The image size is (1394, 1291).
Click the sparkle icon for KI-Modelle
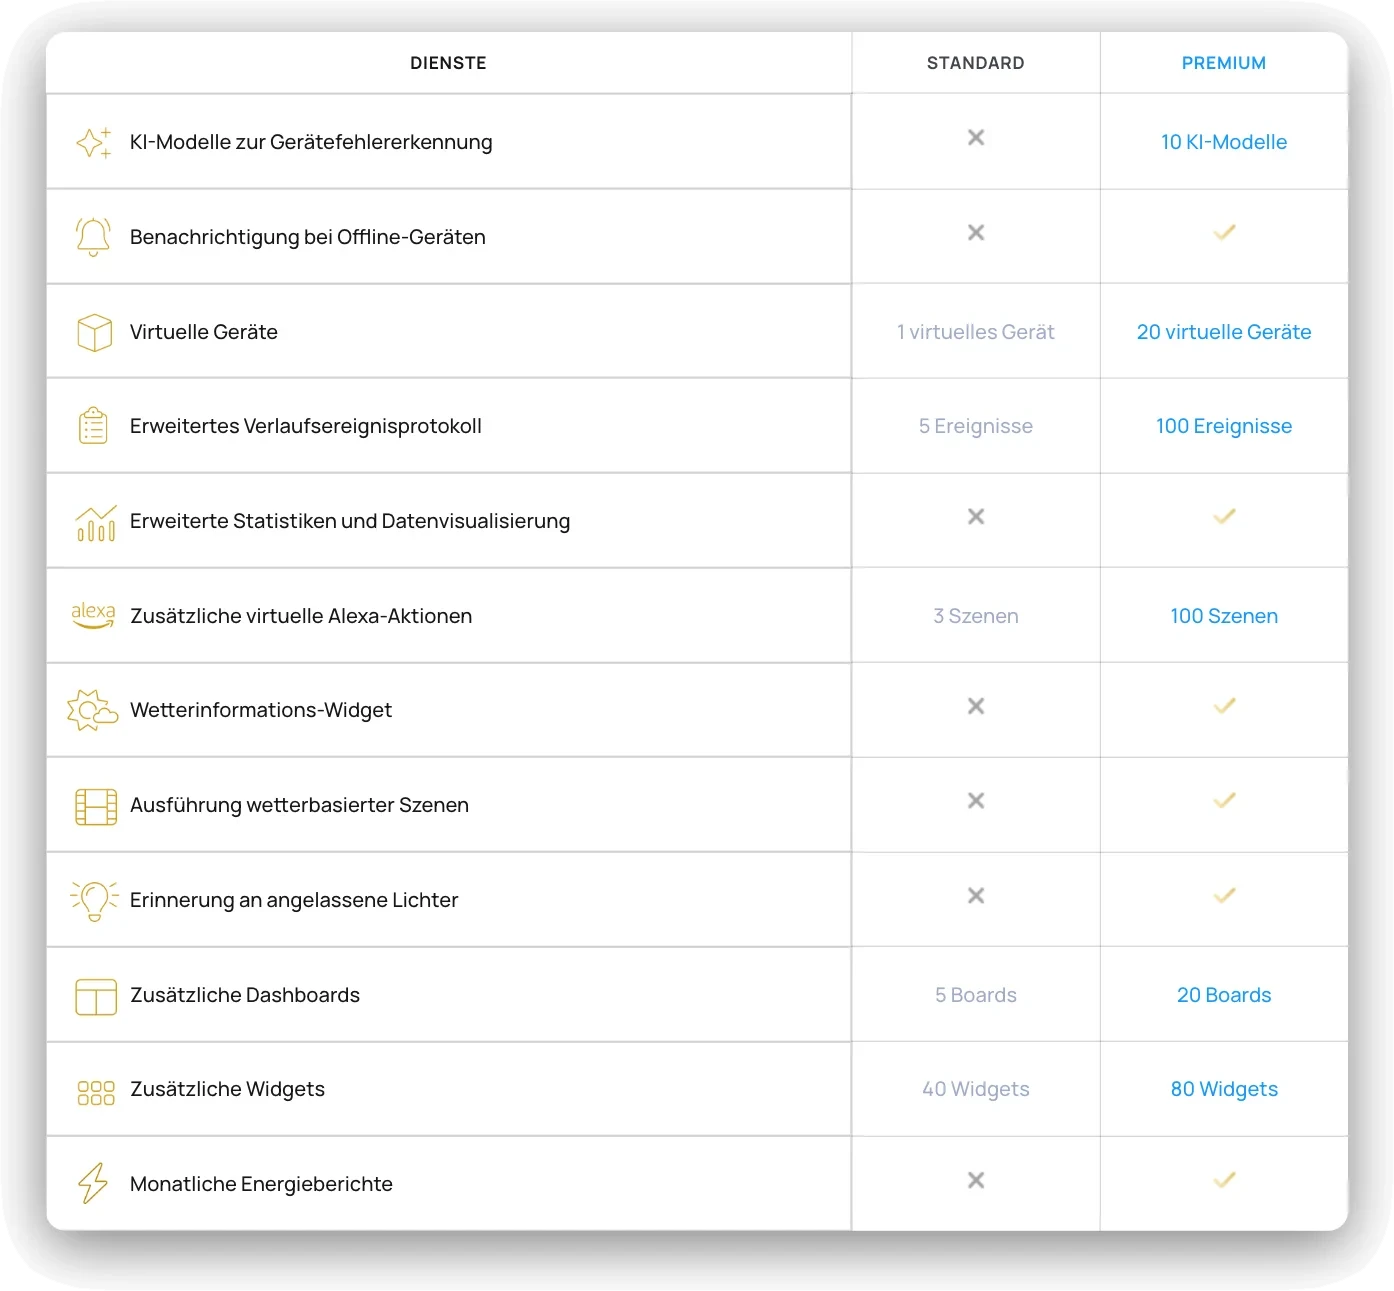[94, 142]
